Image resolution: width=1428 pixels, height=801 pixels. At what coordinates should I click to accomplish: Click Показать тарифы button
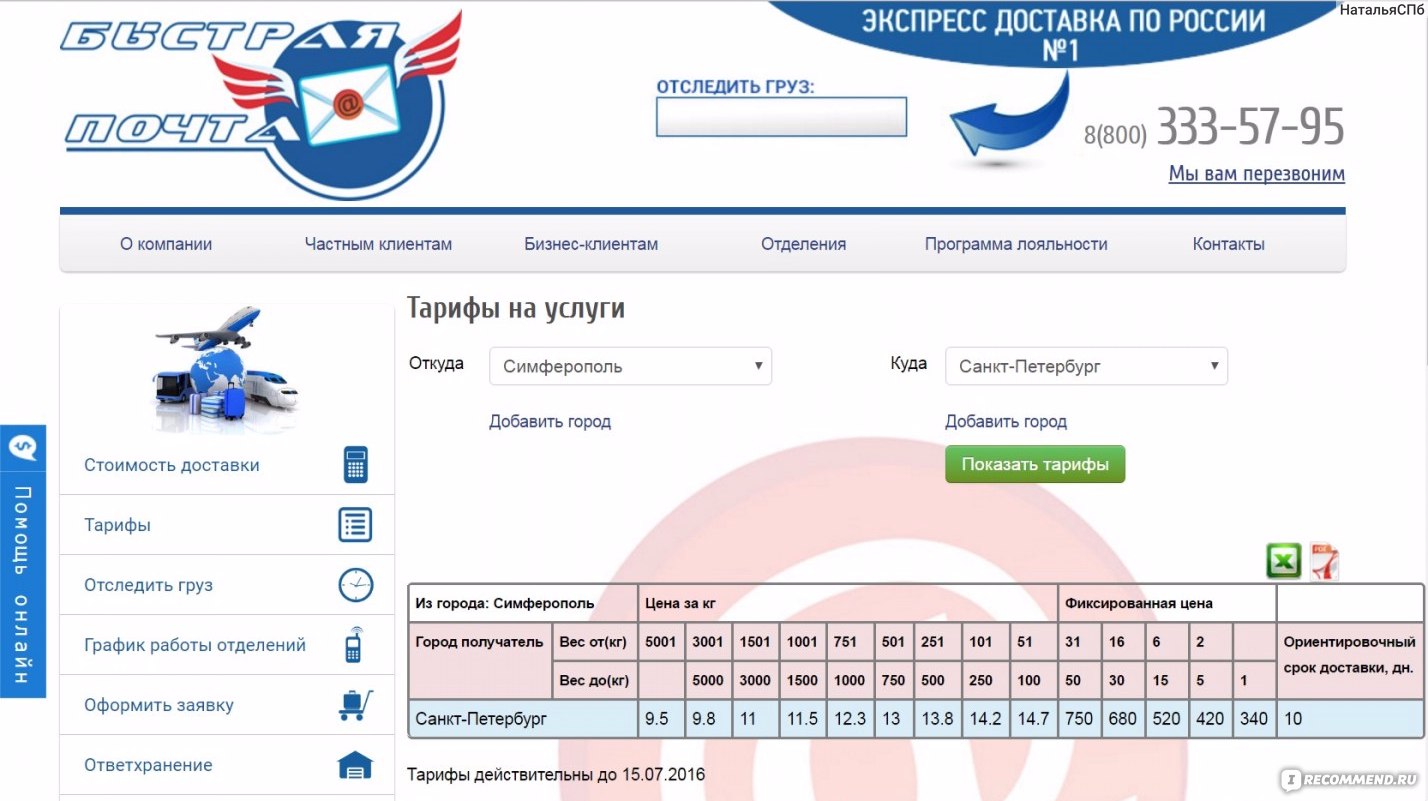[x=1035, y=464]
